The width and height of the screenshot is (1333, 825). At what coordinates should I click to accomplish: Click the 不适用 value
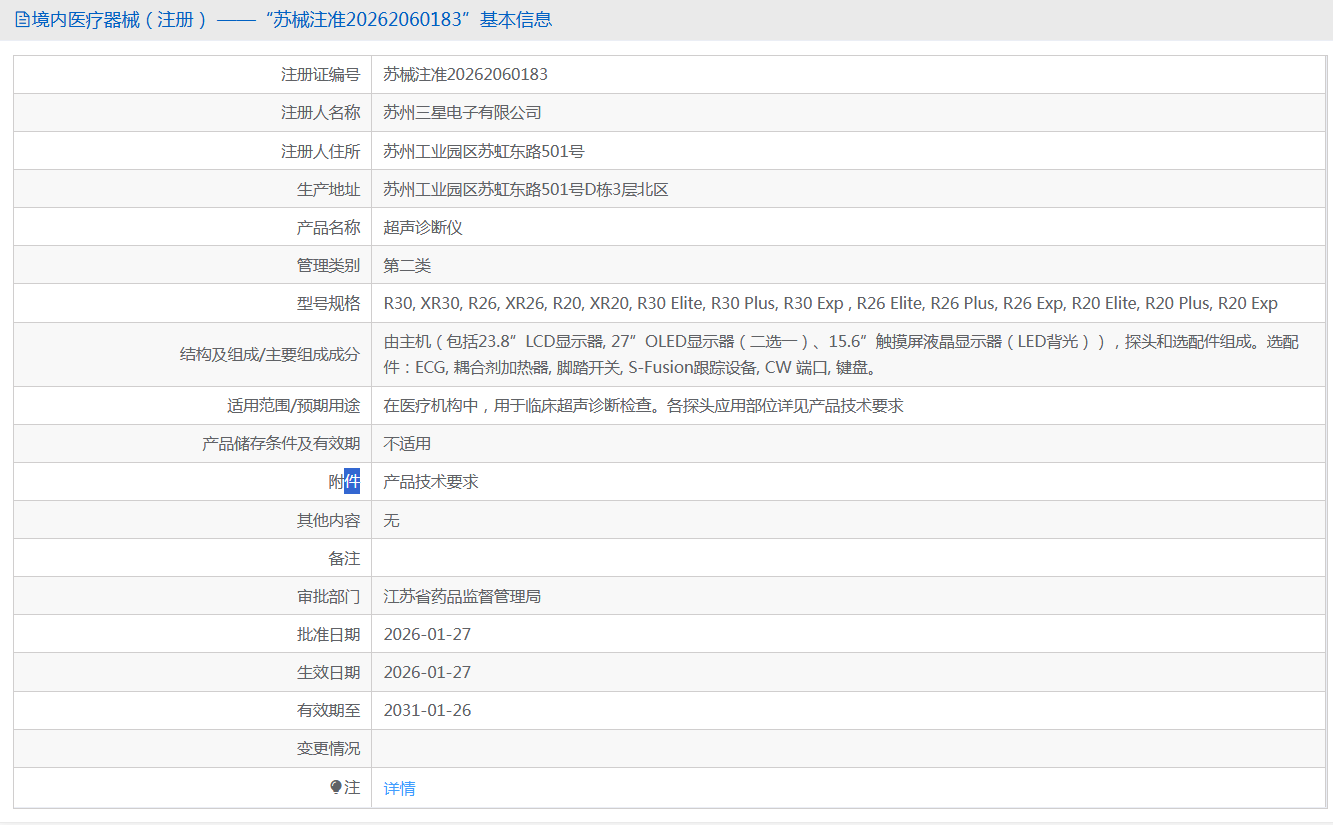click(407, 443)
